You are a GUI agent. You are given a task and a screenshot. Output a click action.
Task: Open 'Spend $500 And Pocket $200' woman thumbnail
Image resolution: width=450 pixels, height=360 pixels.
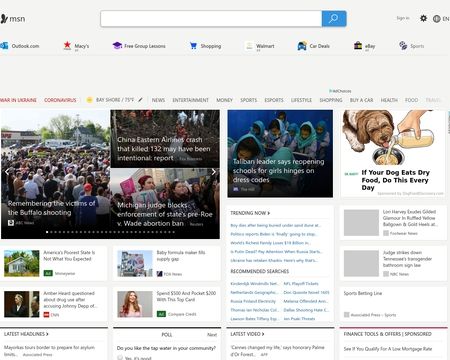[135, 304]
